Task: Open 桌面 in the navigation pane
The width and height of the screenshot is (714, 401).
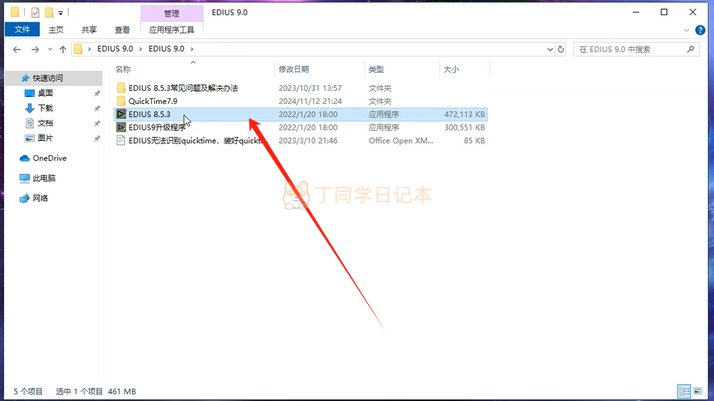Action: click(x=45, y=93)
